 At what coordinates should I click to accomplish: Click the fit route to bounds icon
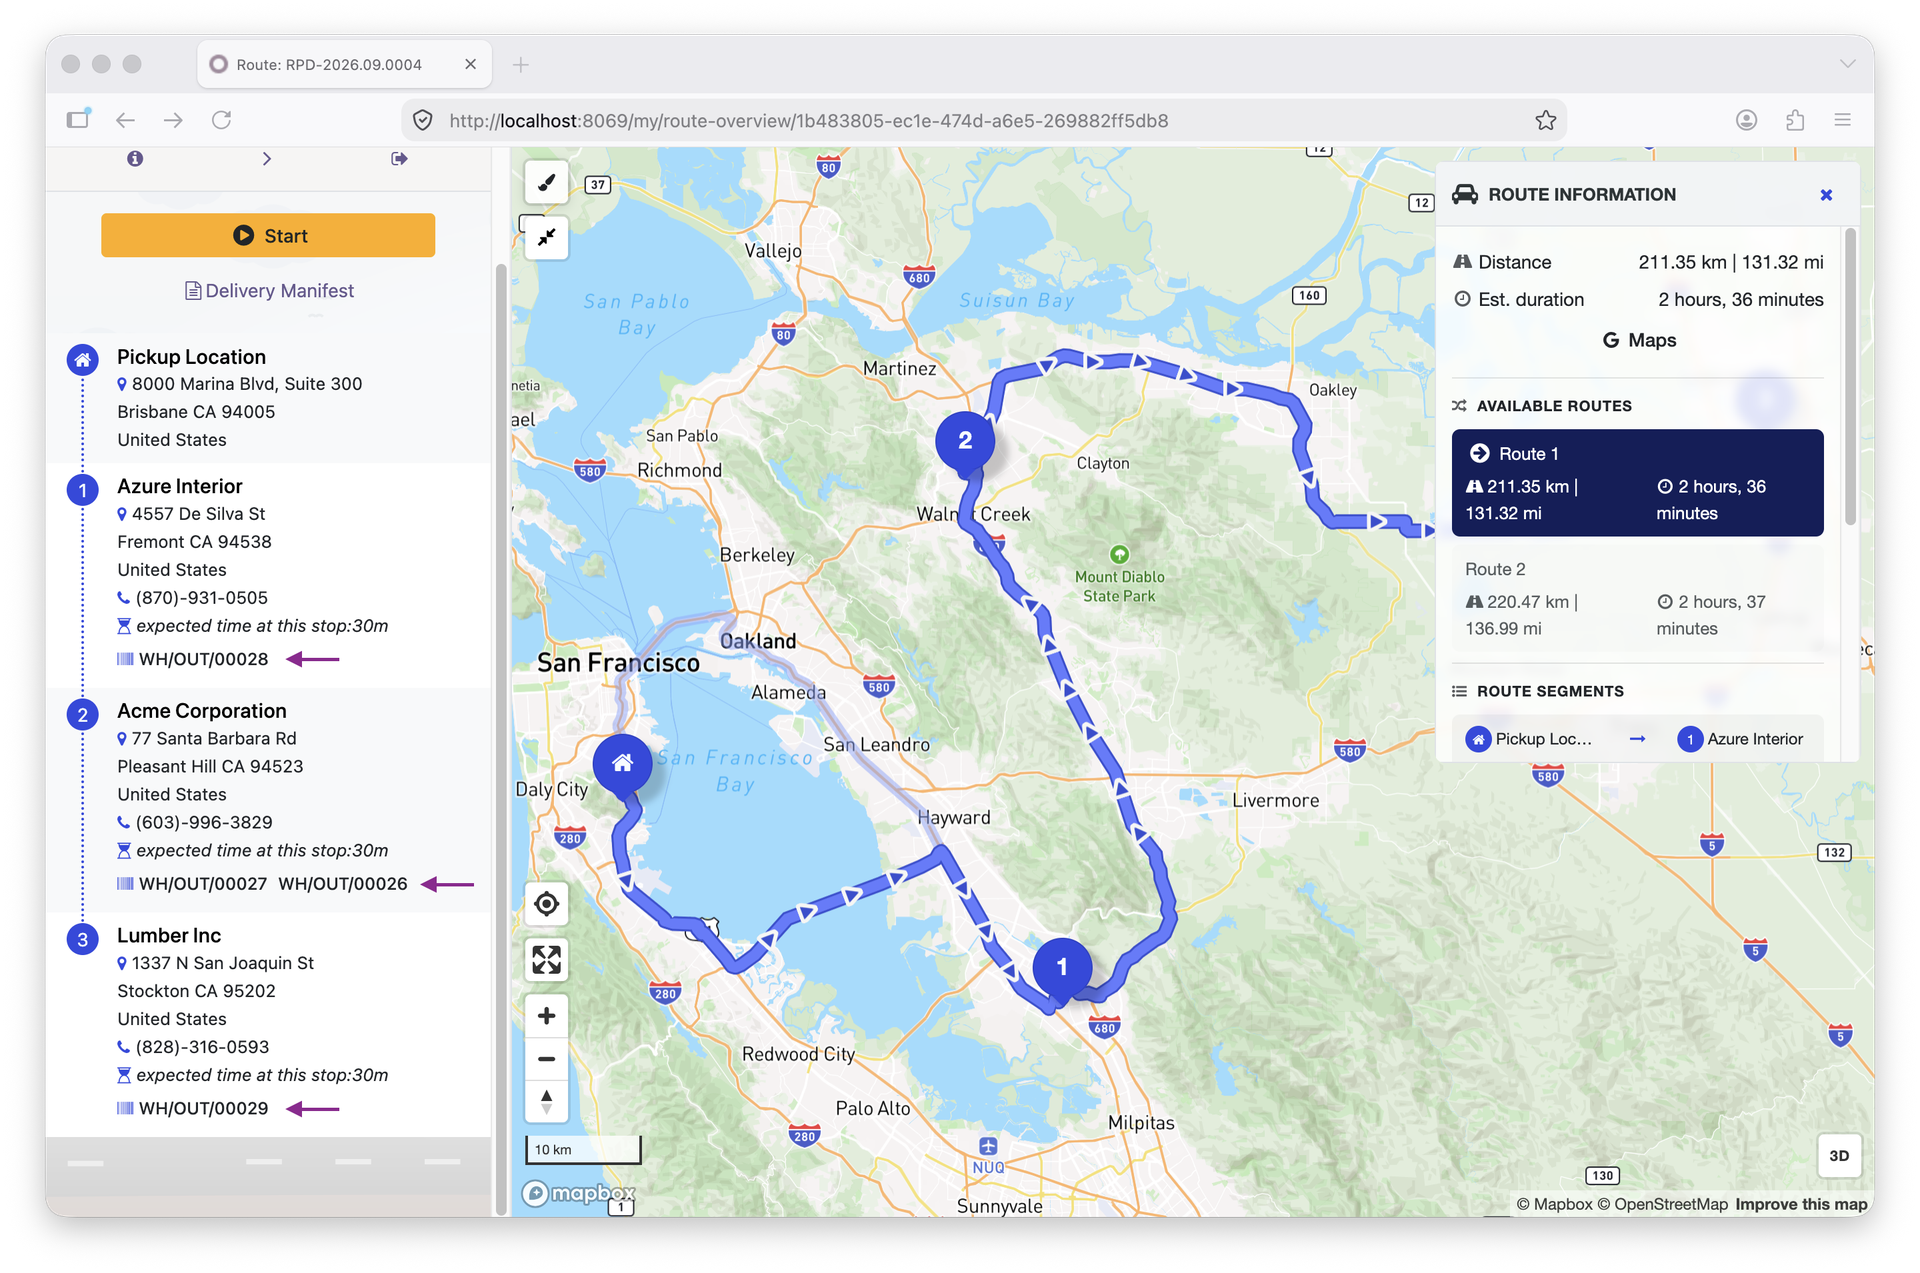click(x=546, y=960)
